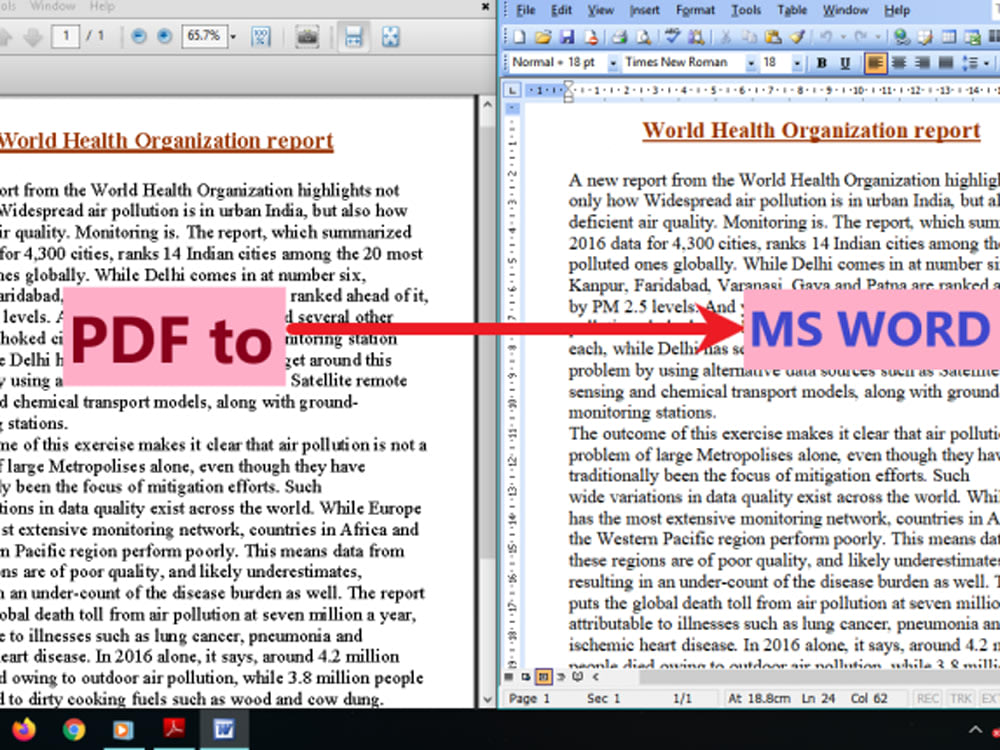Switch to Print Layout view button
This screenshot has width=1000, height=750.
pyautogui.click(x=543, y=677)
